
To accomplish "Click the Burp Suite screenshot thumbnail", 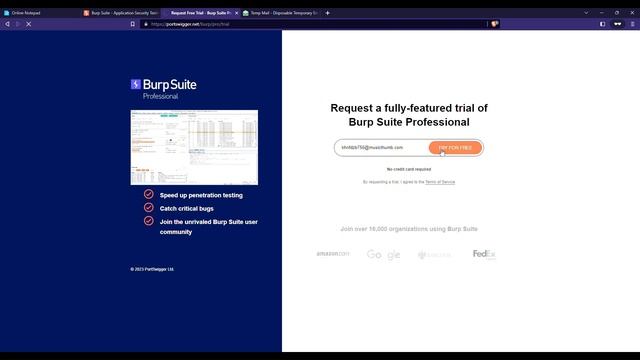I will [x=194, y=147].
